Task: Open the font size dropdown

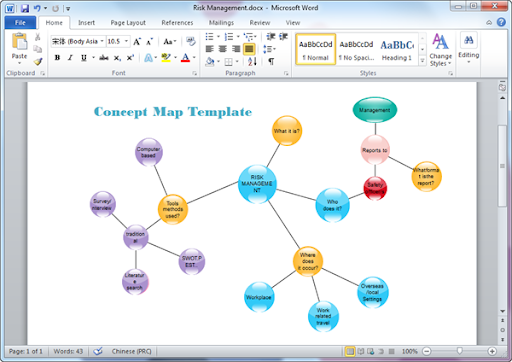Action: point(126,41)
